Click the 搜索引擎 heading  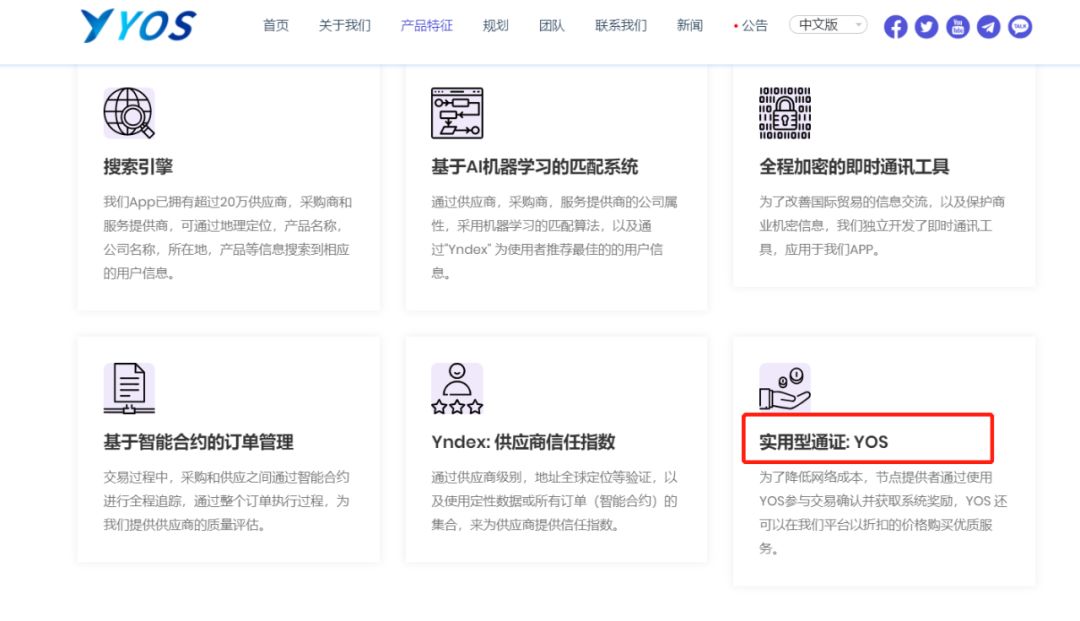138,167
